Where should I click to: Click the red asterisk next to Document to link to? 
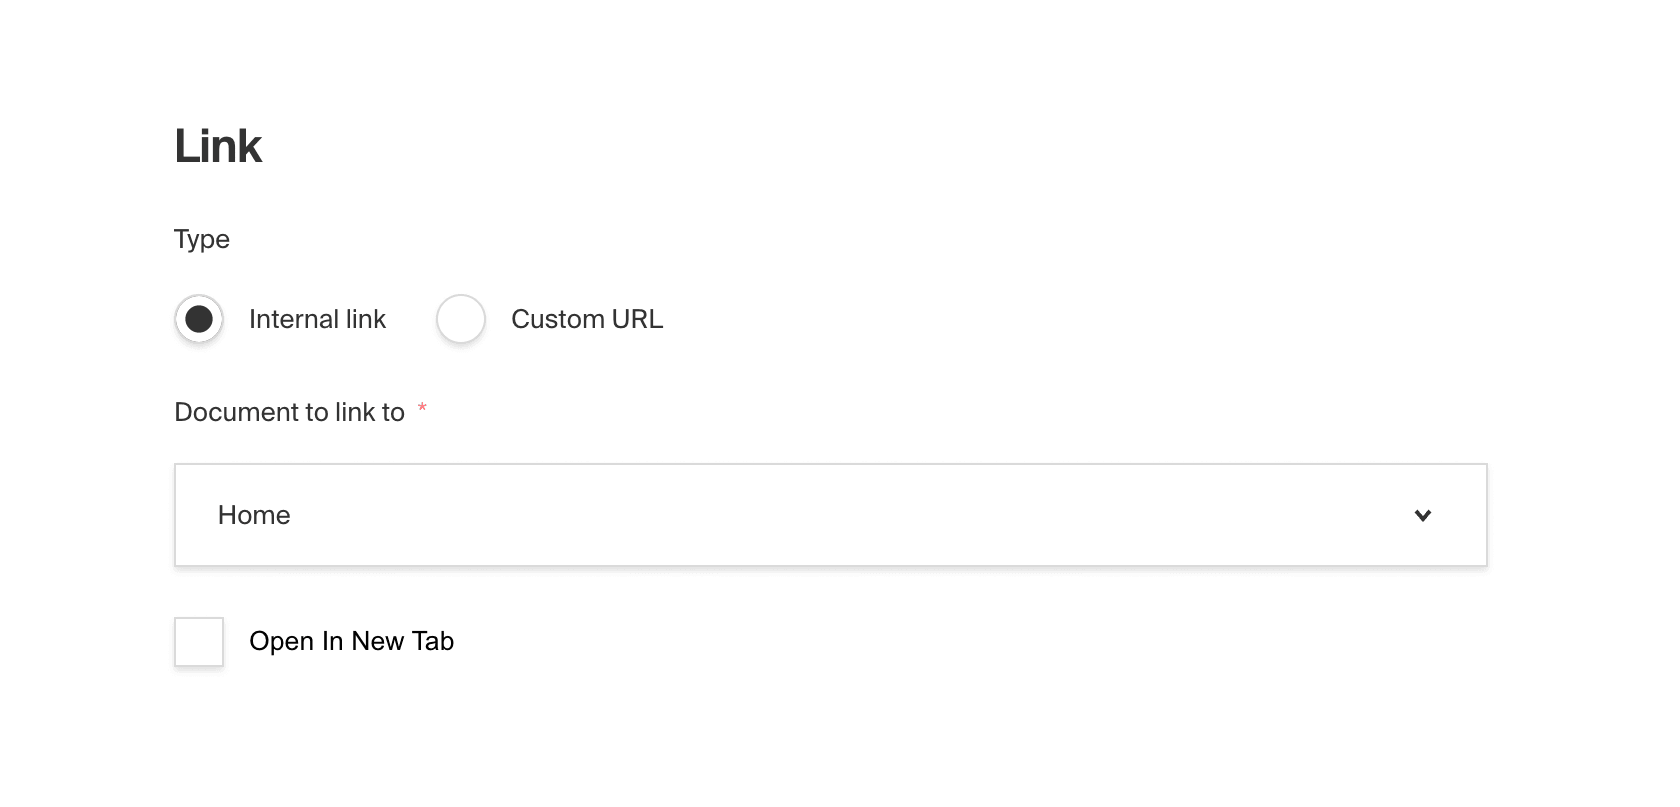point(422,409)
